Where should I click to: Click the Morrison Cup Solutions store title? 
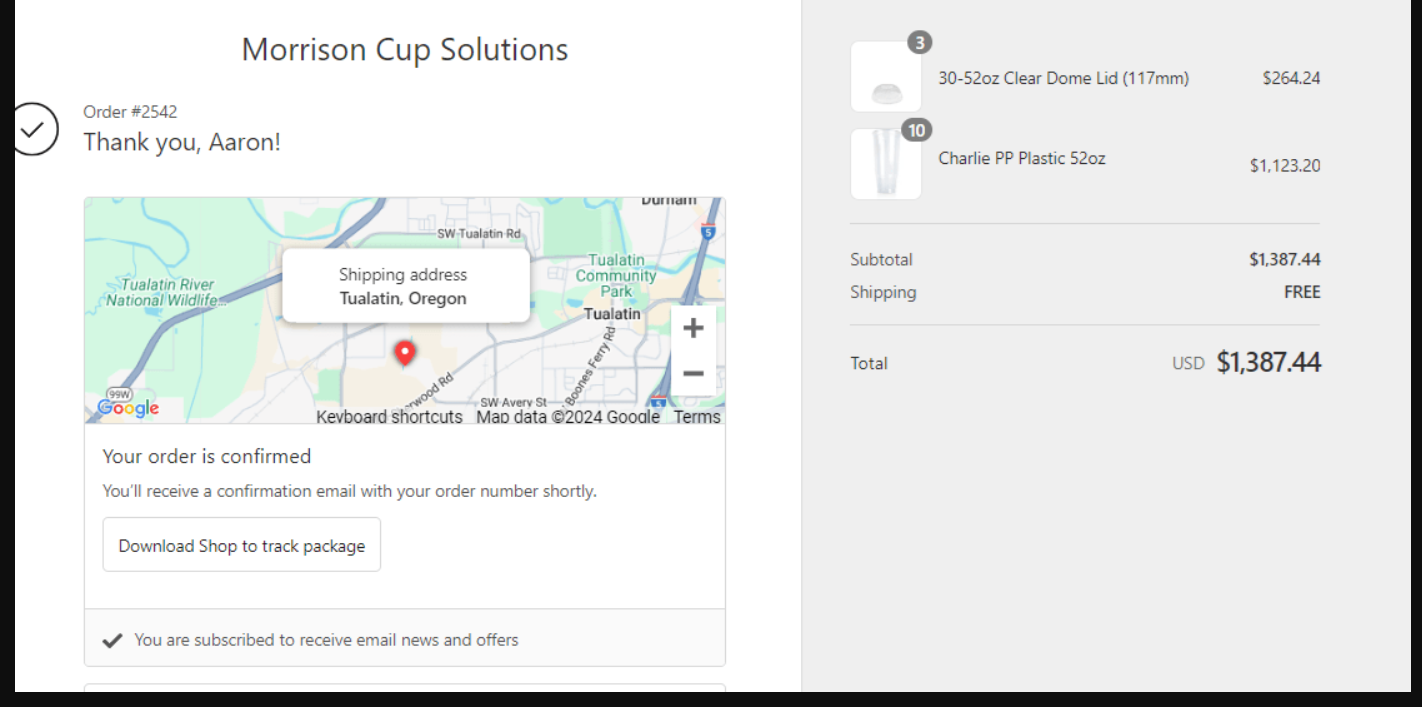point(405,50)
